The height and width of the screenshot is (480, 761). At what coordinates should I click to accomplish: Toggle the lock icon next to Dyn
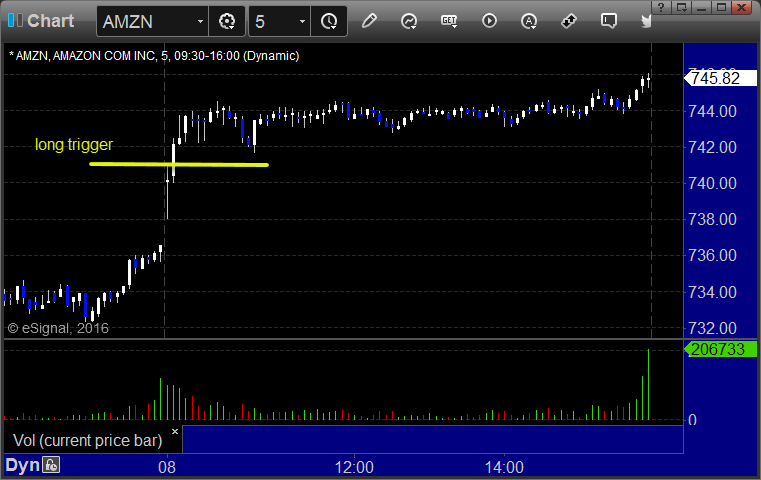(x=51, y=465)
